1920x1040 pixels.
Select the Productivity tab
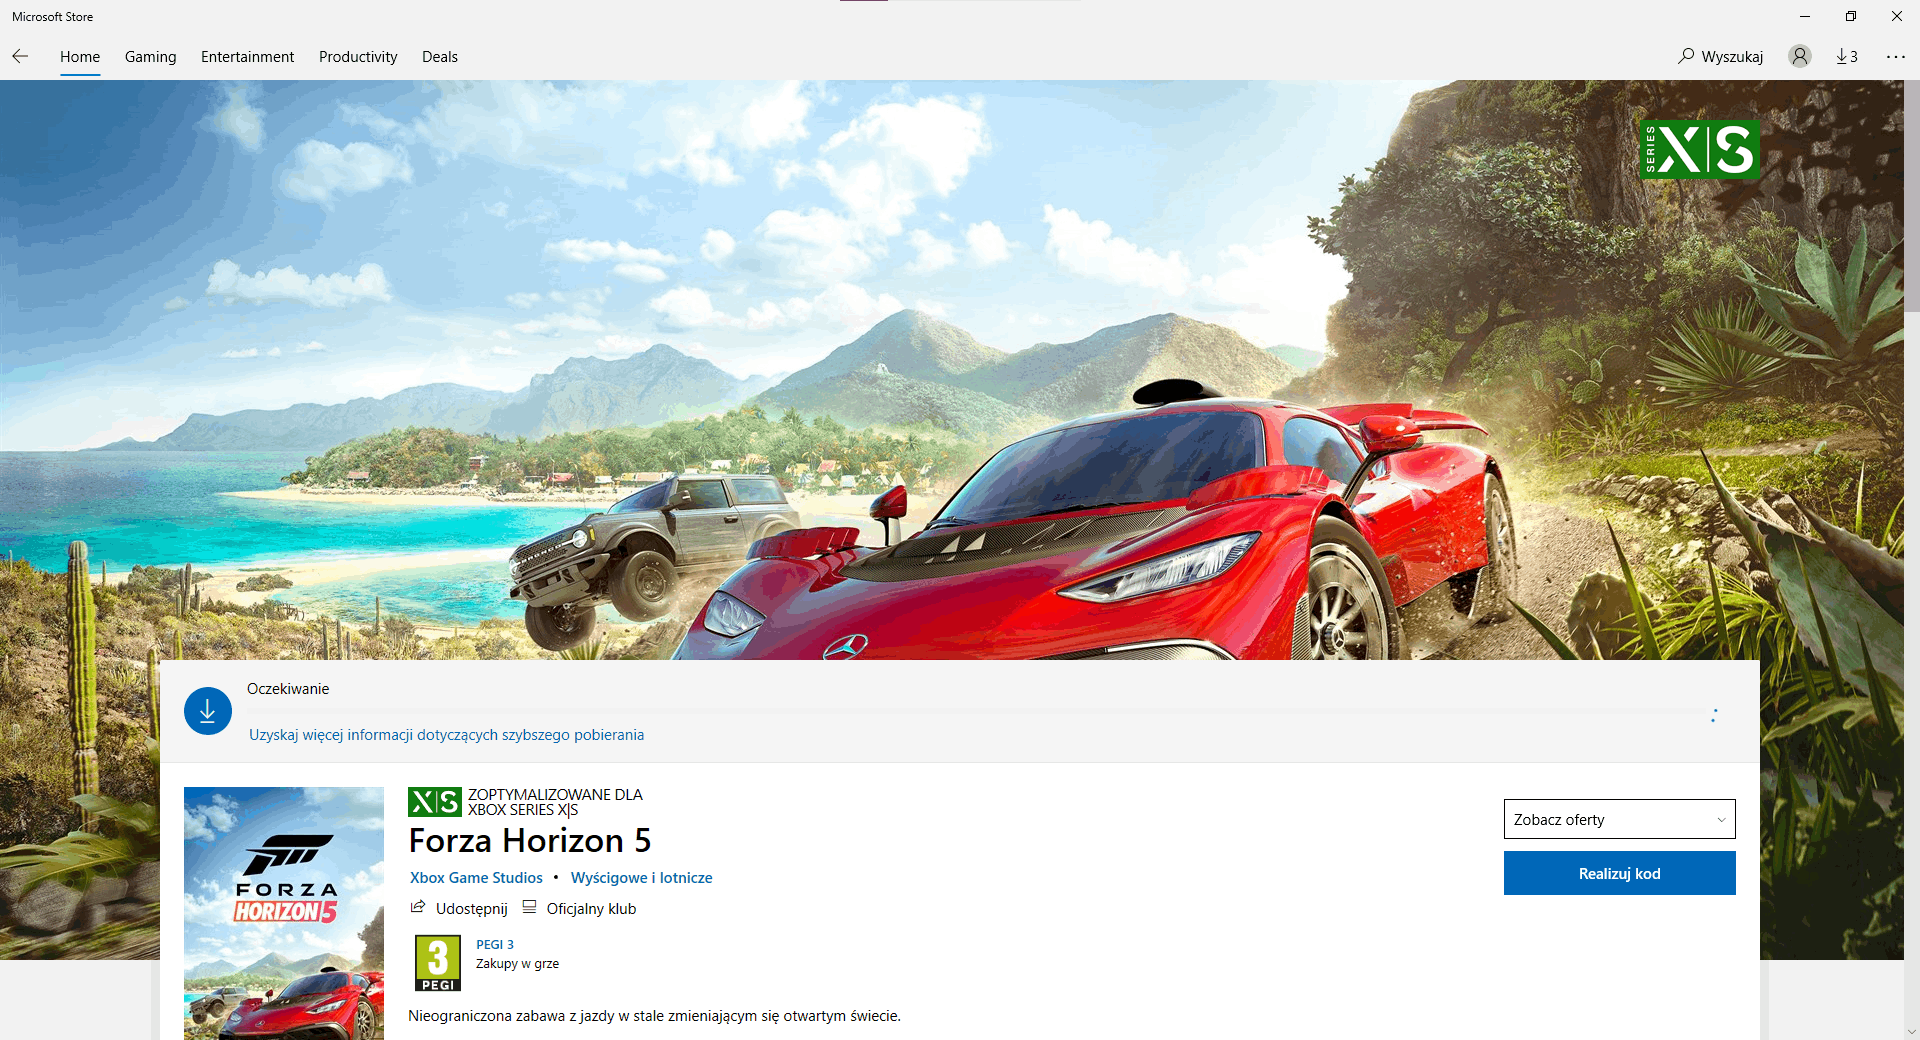click(x=358, y=57)
